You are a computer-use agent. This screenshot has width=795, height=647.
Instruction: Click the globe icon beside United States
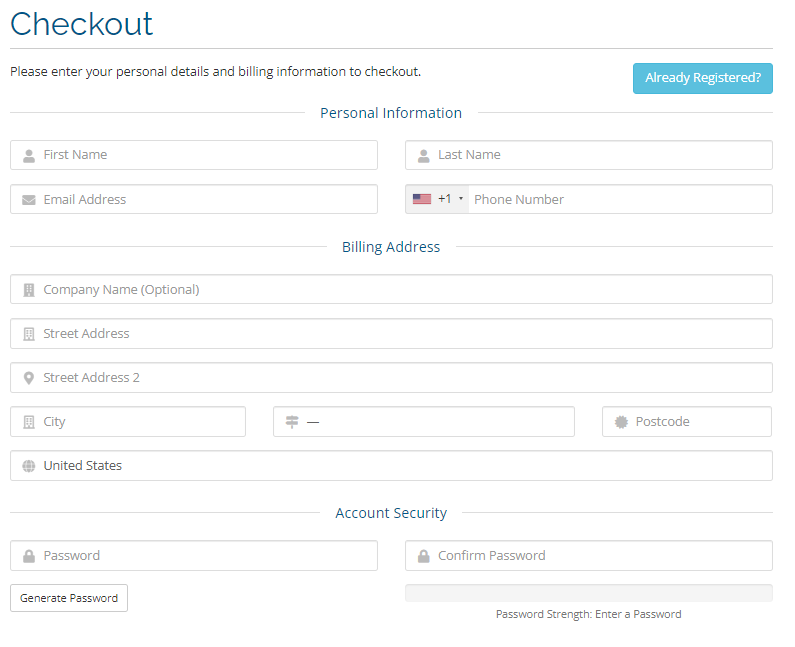click(29, 466)
